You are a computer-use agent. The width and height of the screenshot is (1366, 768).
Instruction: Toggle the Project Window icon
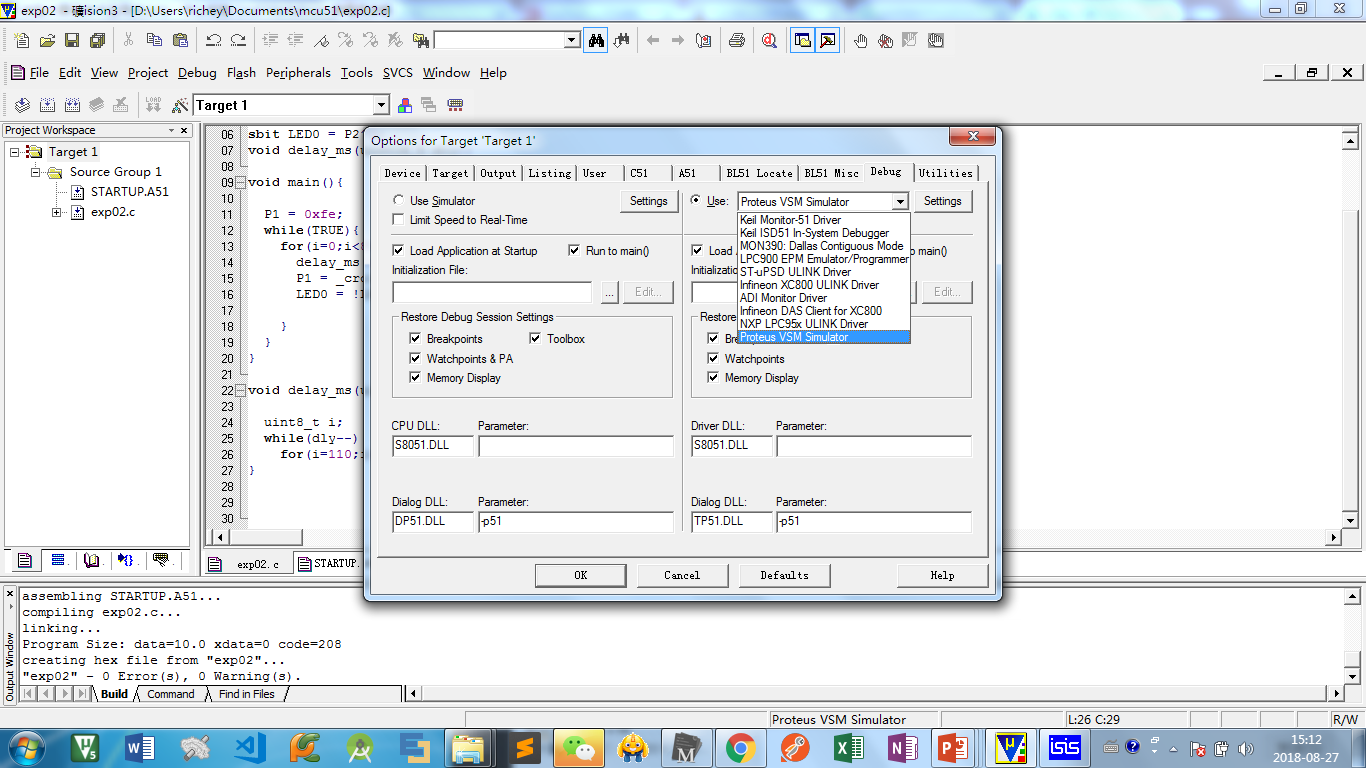click(802, 41)
